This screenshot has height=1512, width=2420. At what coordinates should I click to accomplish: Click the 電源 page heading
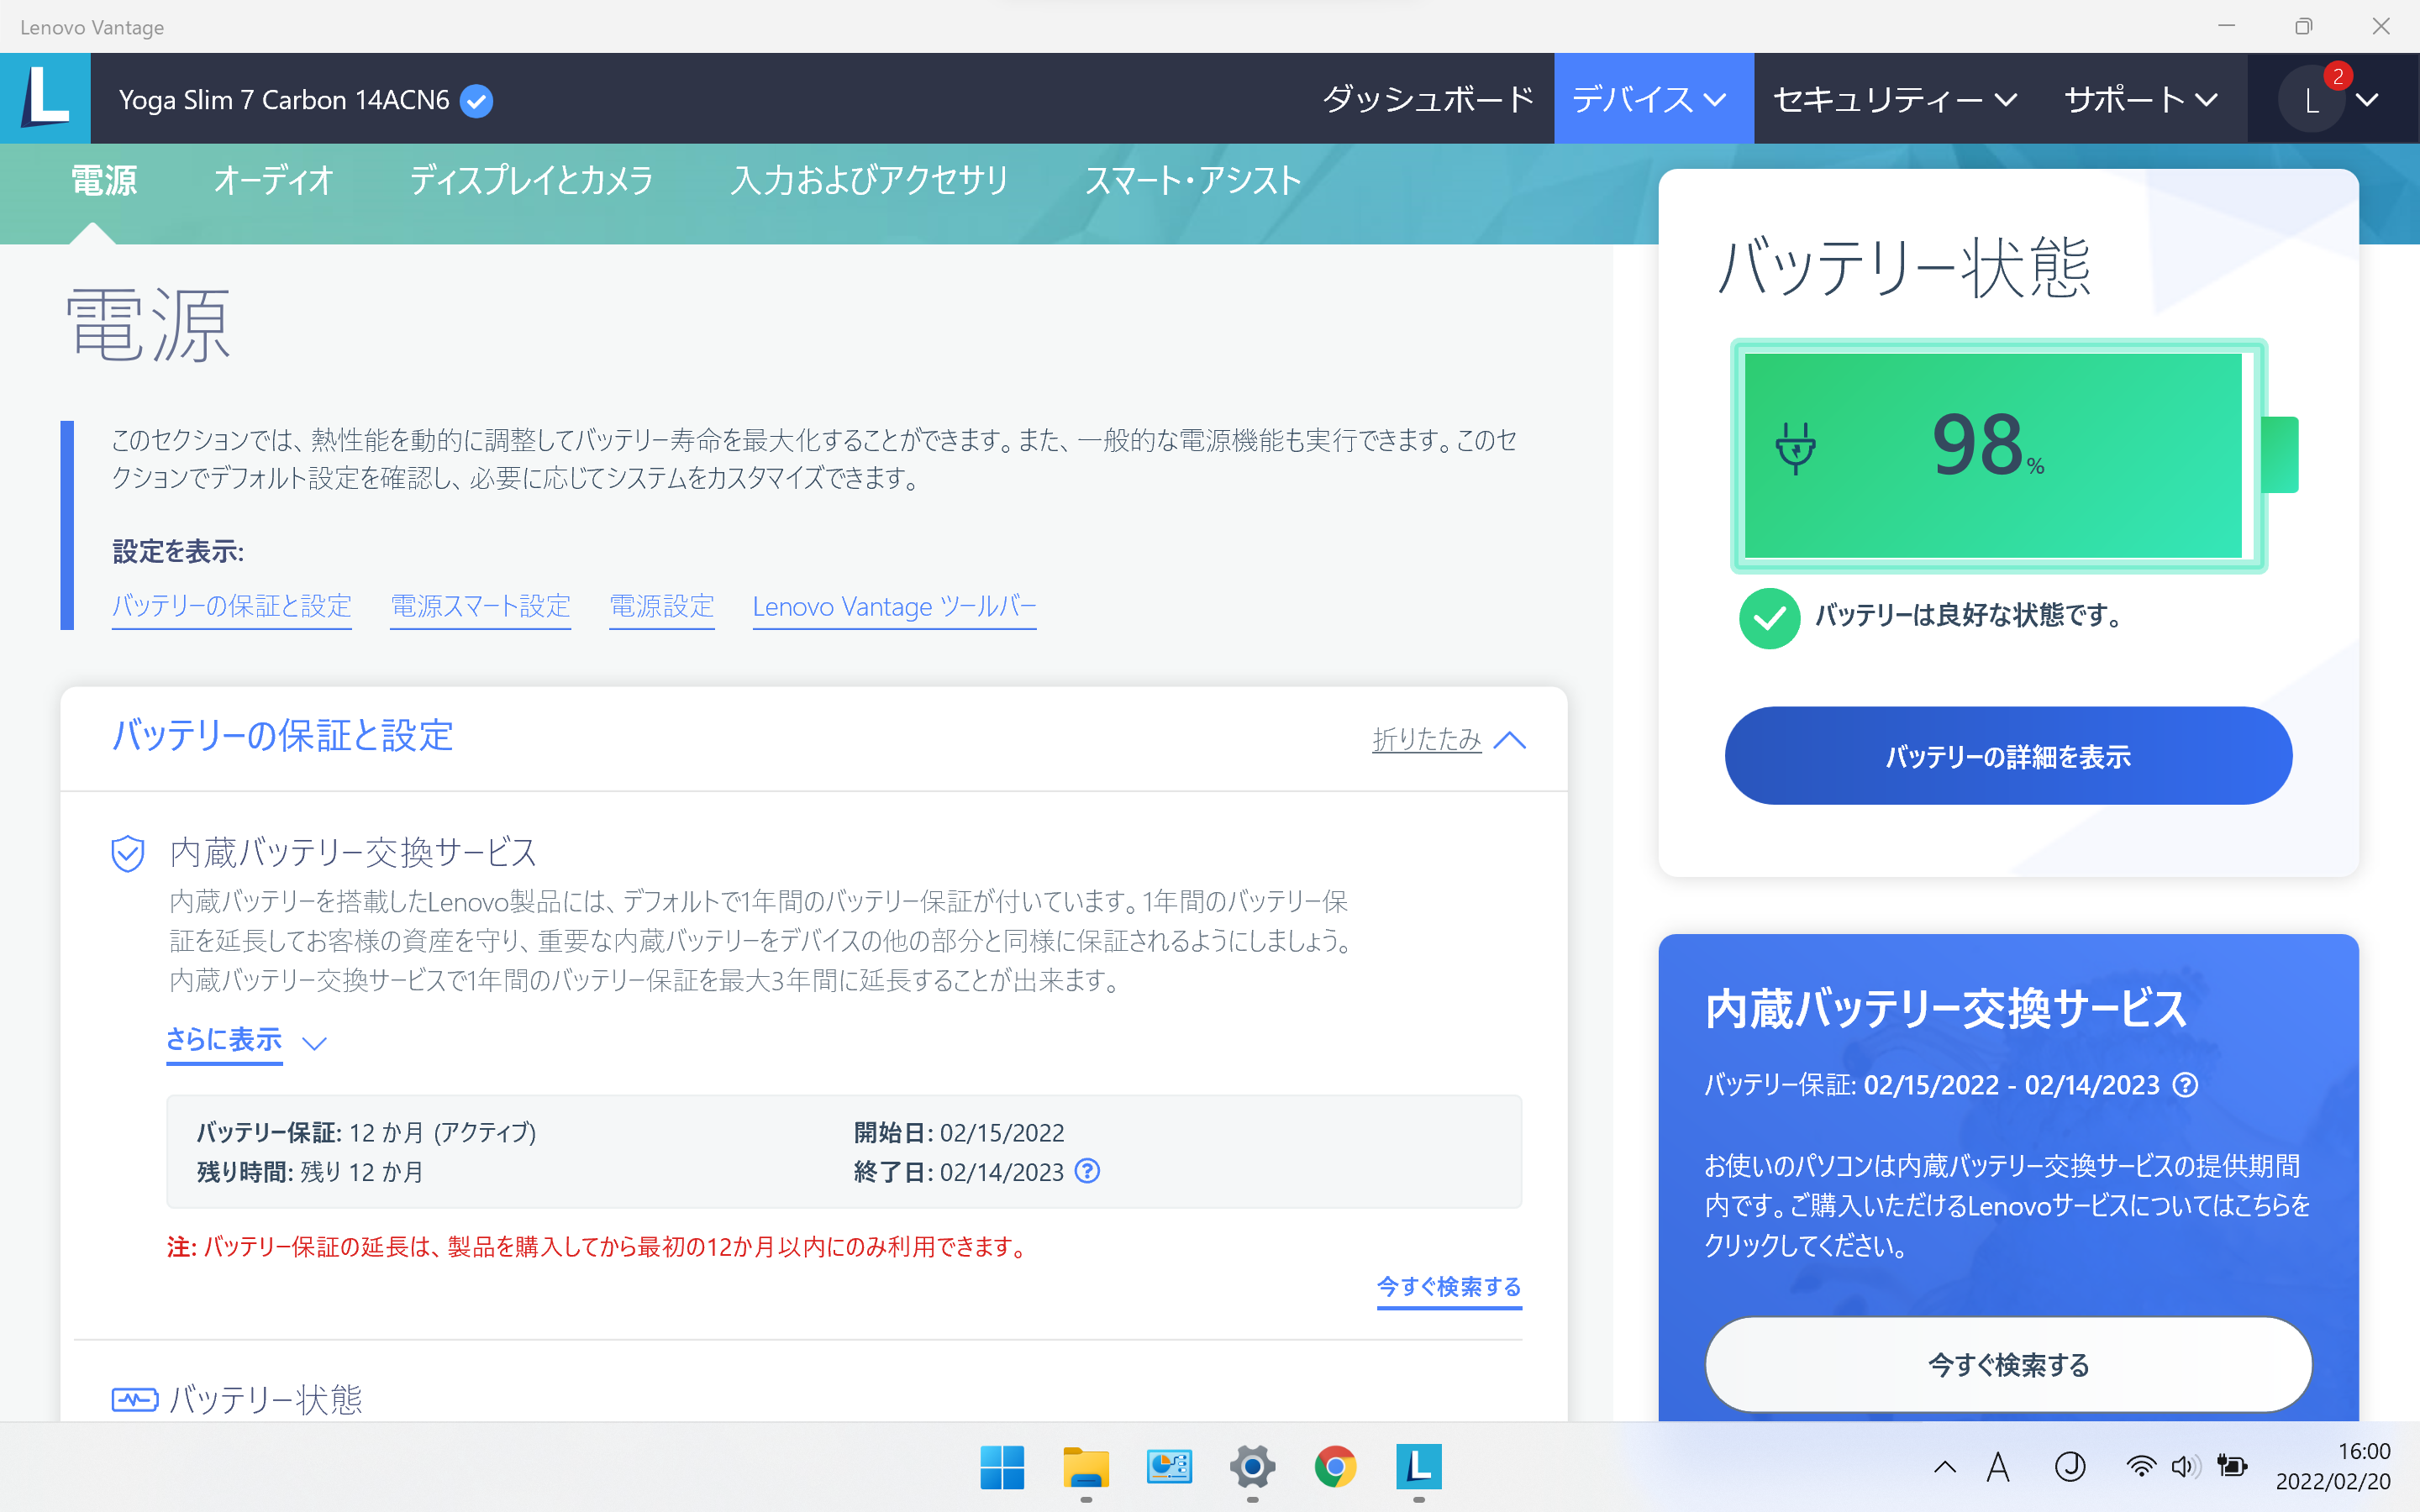tap(148, 326)
